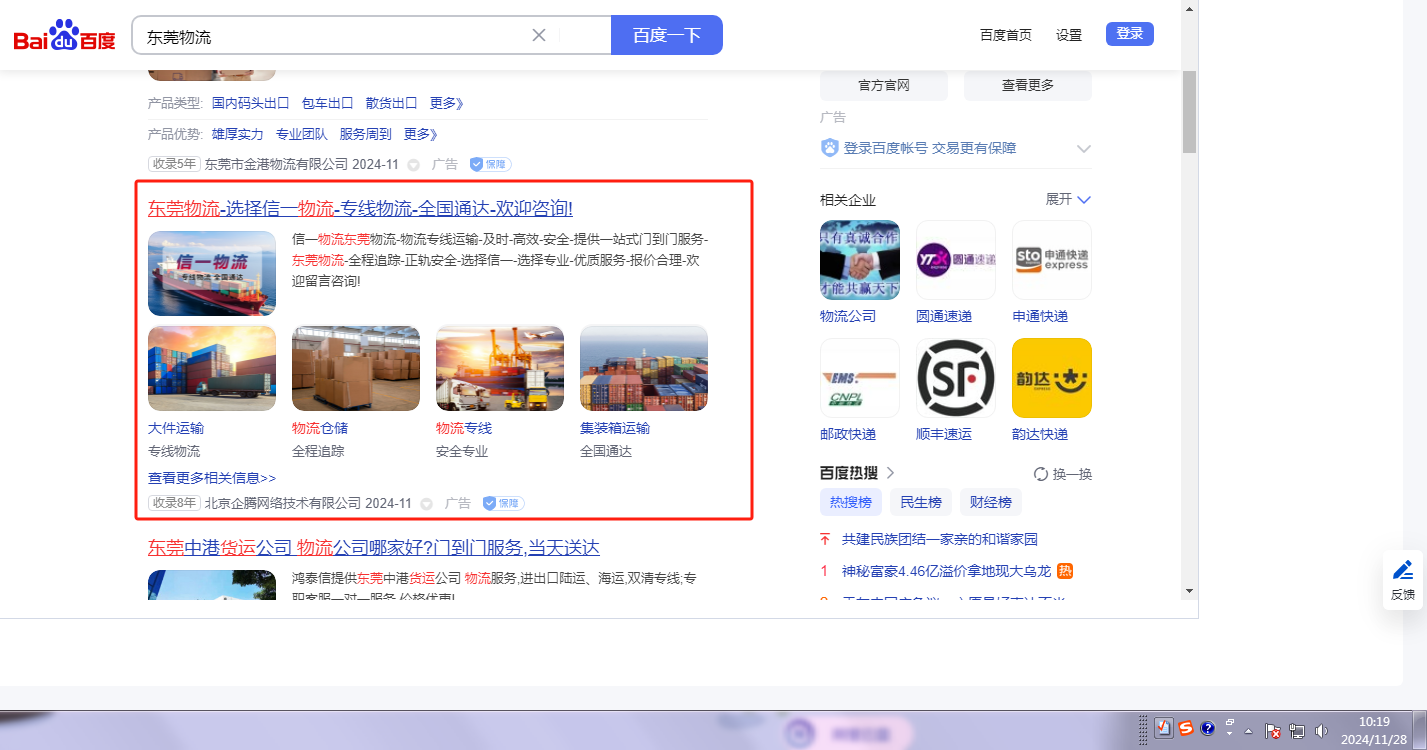Open 查看更多相关信息>> link
The width and height of the screenshot is (1427, 750).
point(212,478)
